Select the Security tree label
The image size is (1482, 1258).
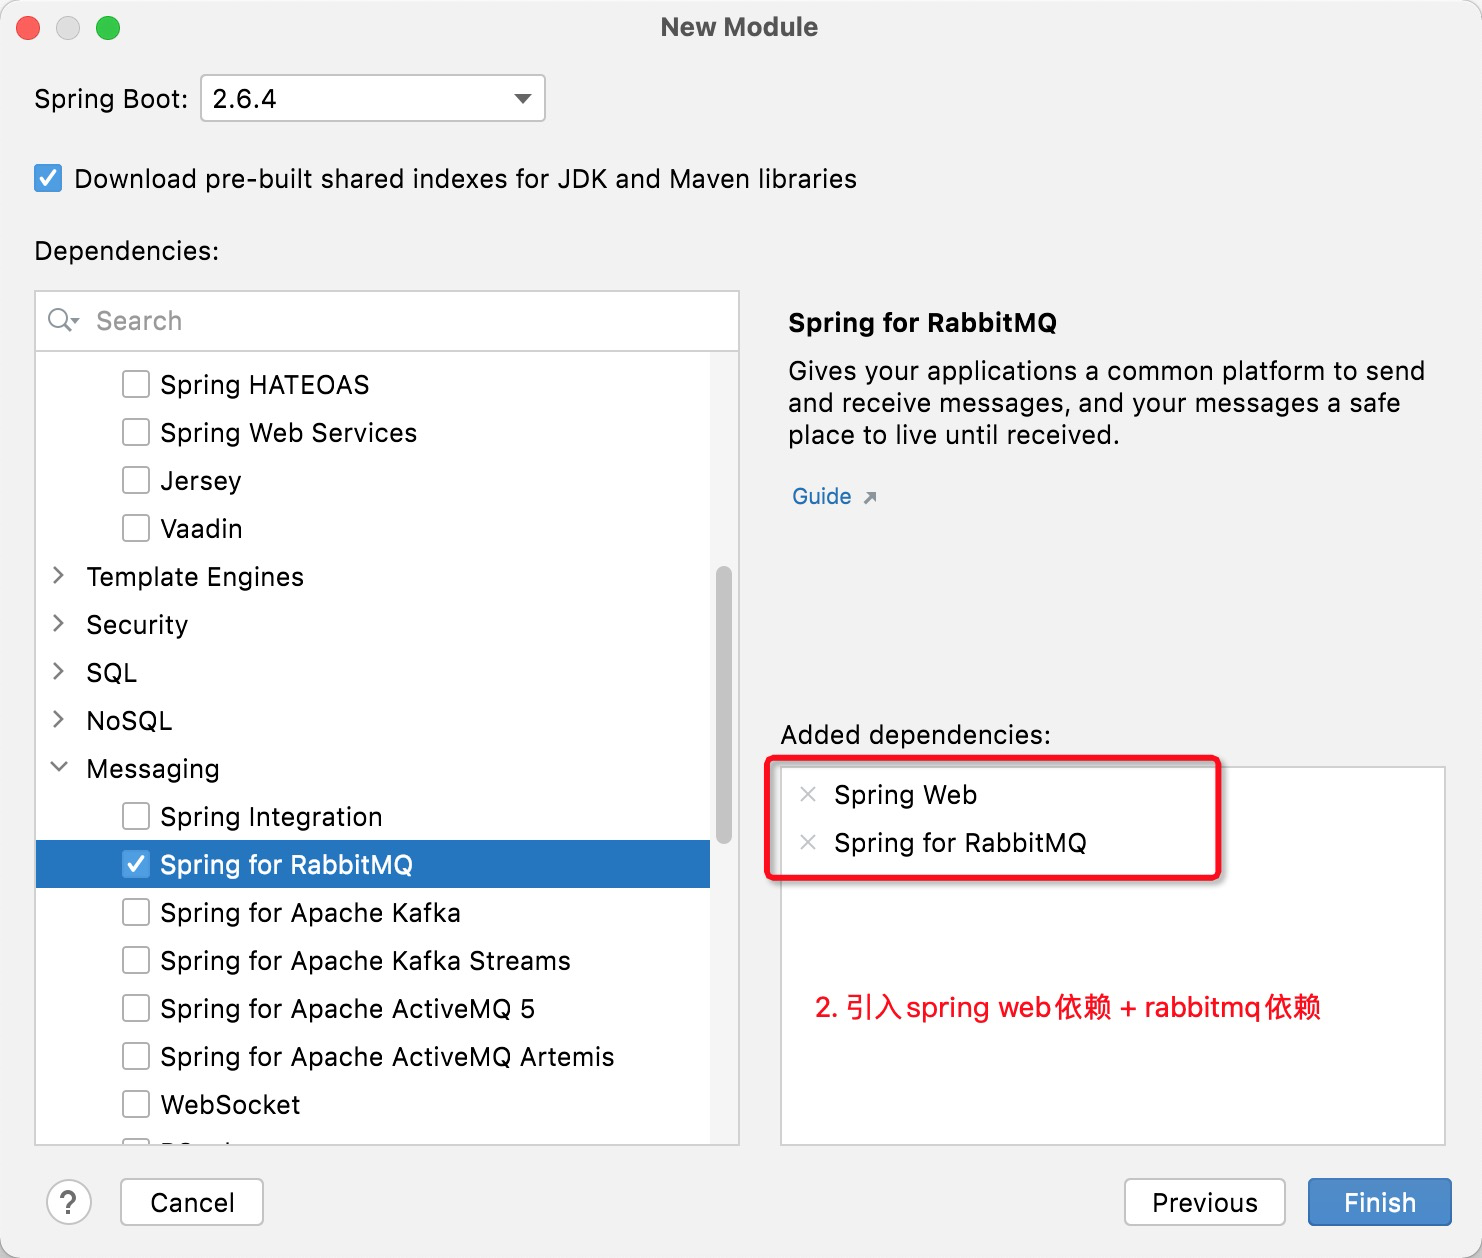pos(137,625)
